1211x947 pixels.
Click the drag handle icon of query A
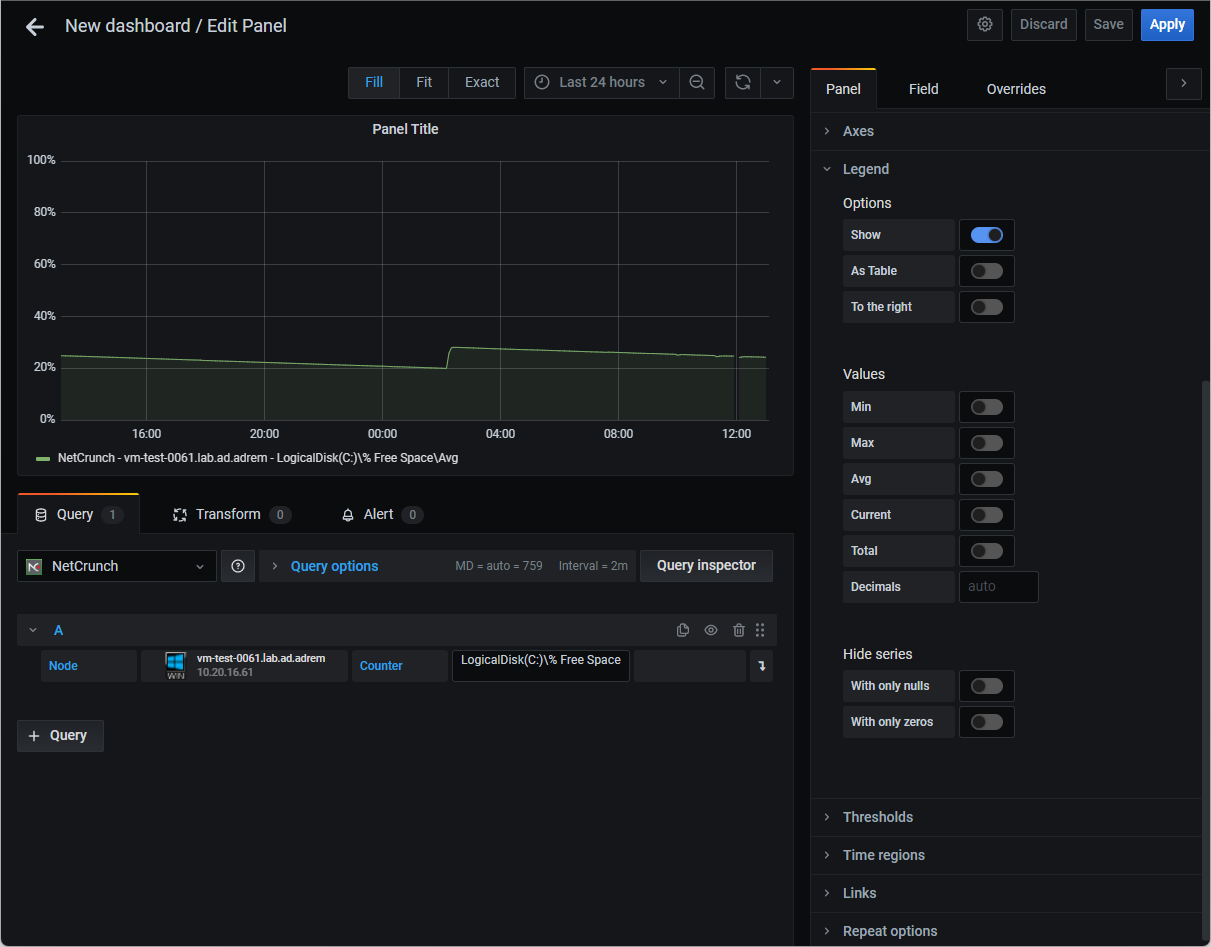760,630
